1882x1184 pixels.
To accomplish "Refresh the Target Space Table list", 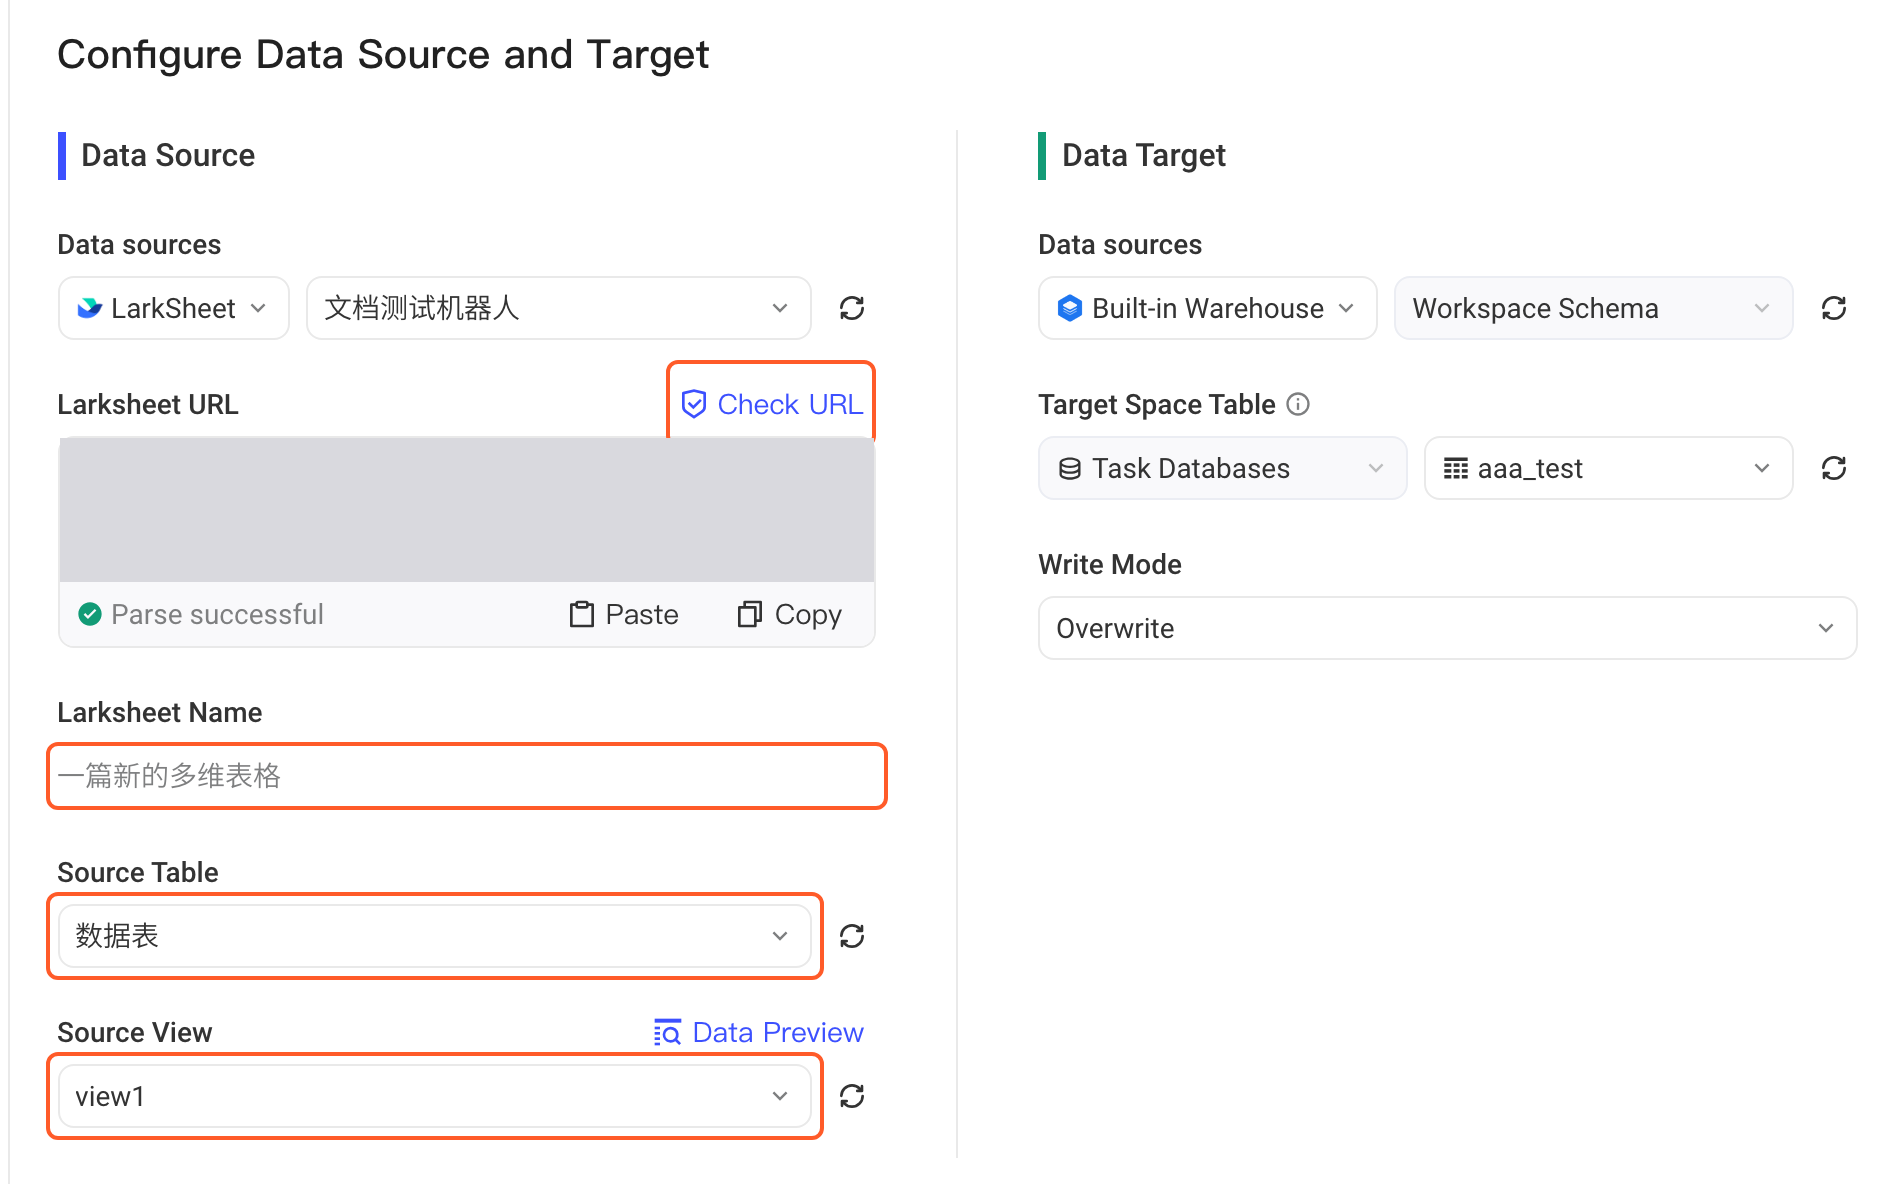I will [1834, 468].
